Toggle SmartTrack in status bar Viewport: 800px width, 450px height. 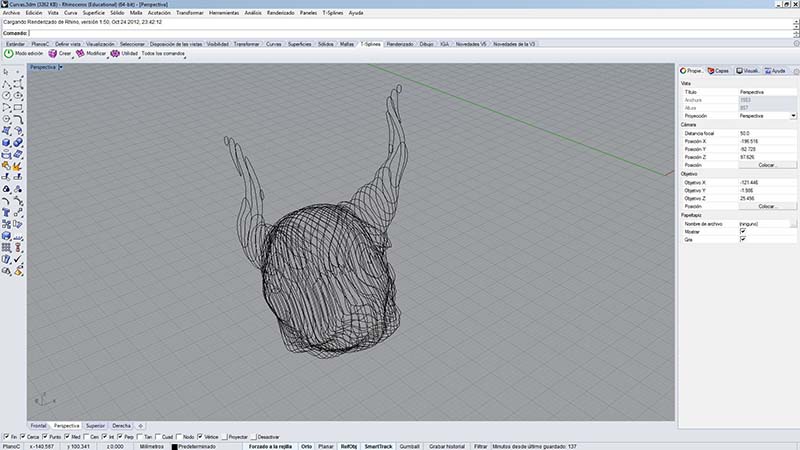point(378,446)
